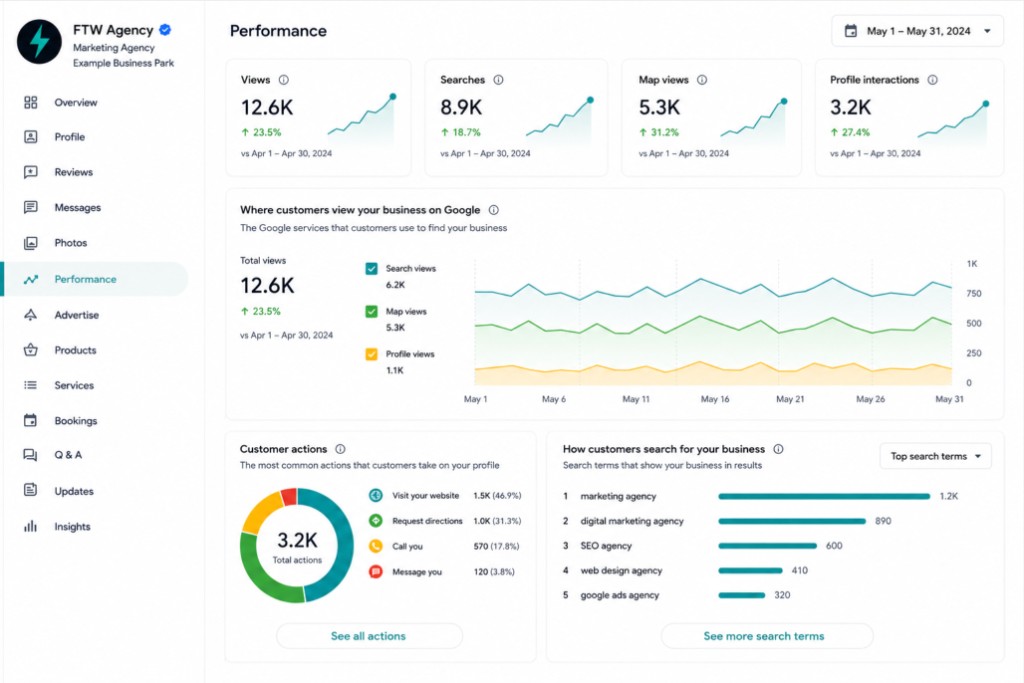Click the Searches 8.9K card sparkline
Viewport: 1024px width, 683px height.
point(560,121)
